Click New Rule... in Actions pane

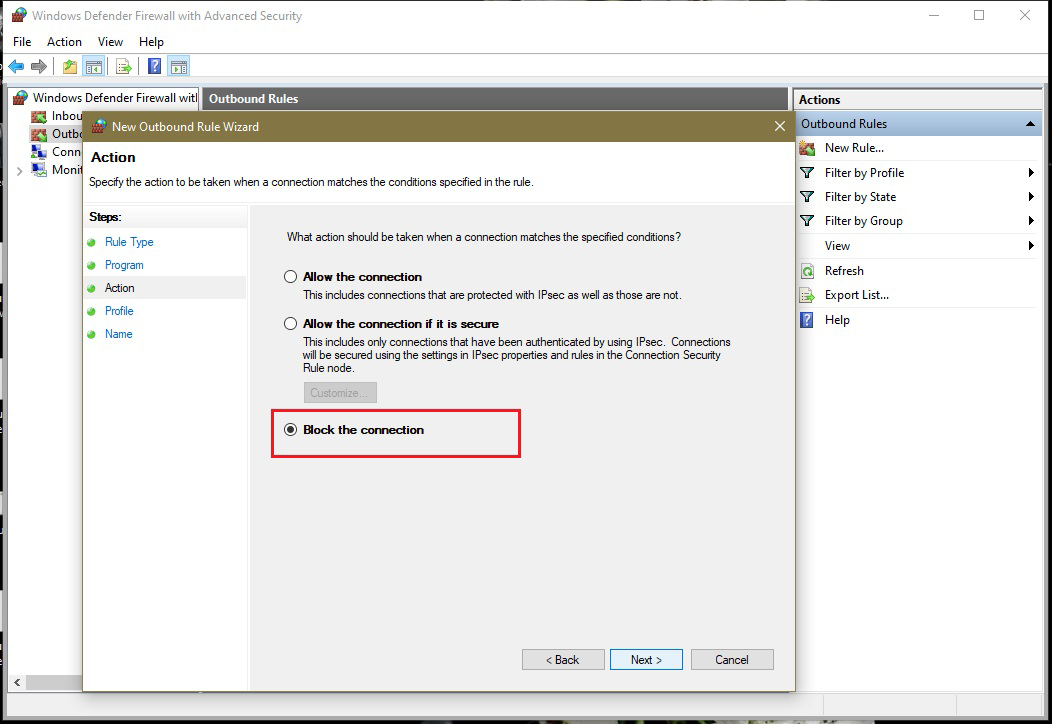854,148
